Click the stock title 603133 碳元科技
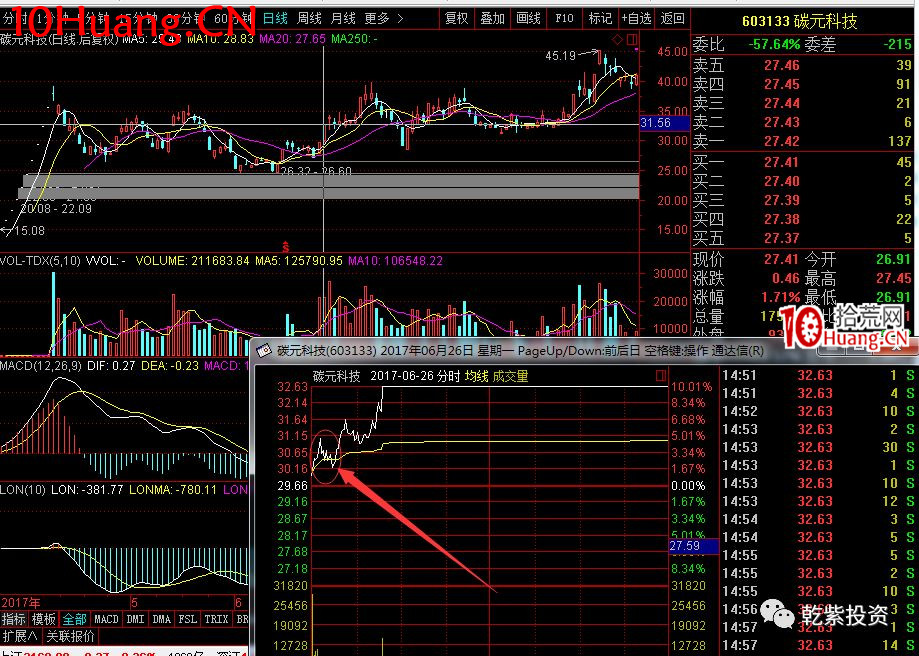The image size is (919, 656). (x=799, y=22)
